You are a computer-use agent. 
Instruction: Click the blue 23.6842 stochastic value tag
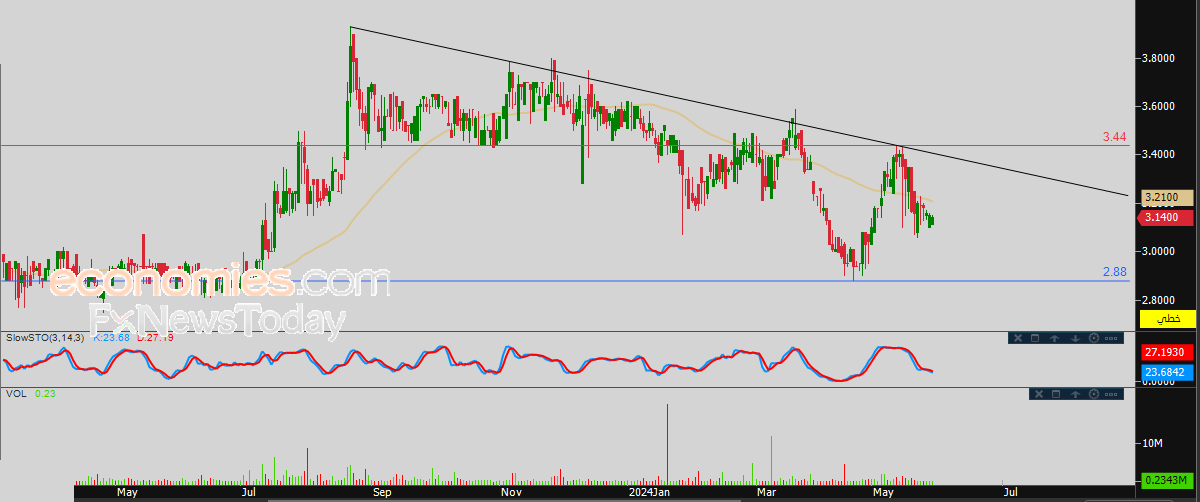coord(1167,371)
